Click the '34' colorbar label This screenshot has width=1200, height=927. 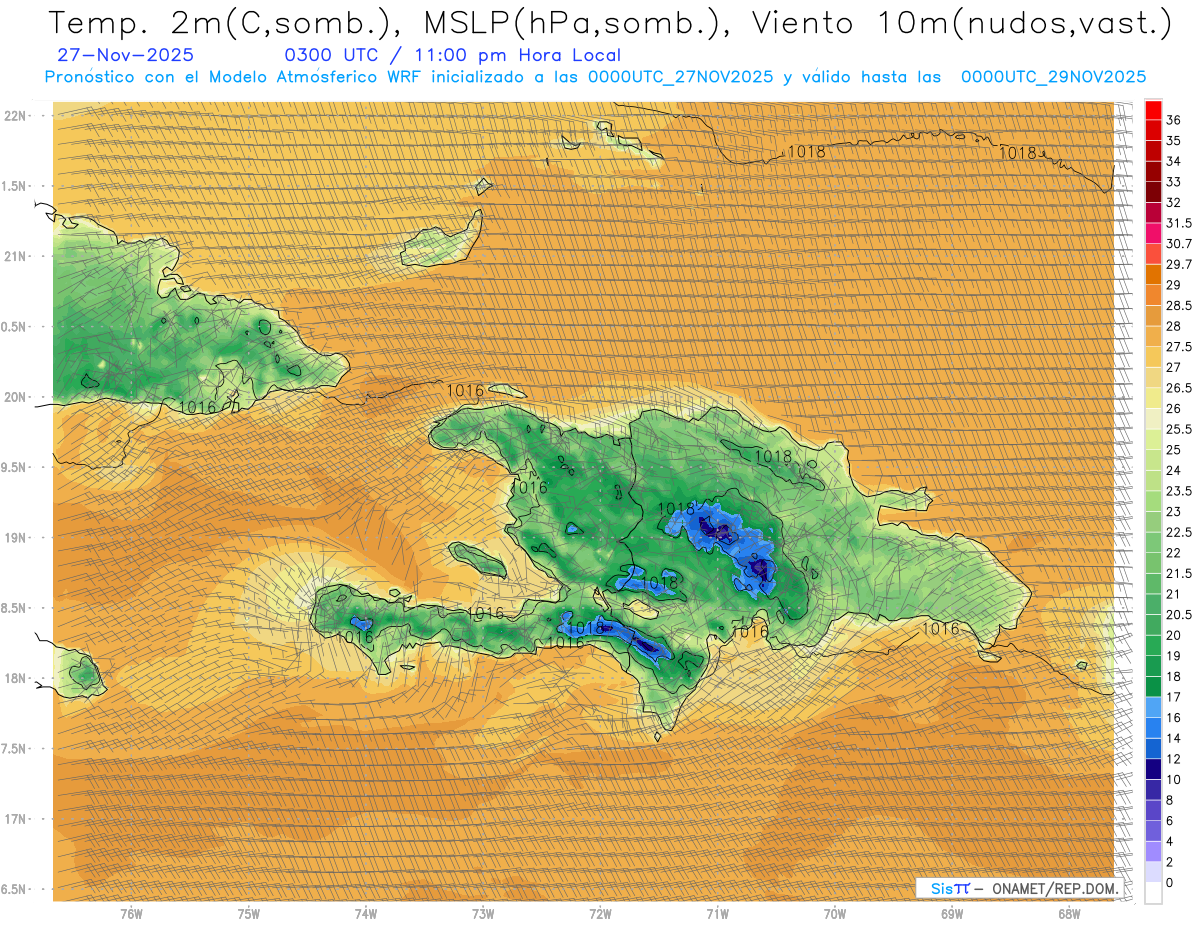pyautogui.click(x=1173, y=161)
